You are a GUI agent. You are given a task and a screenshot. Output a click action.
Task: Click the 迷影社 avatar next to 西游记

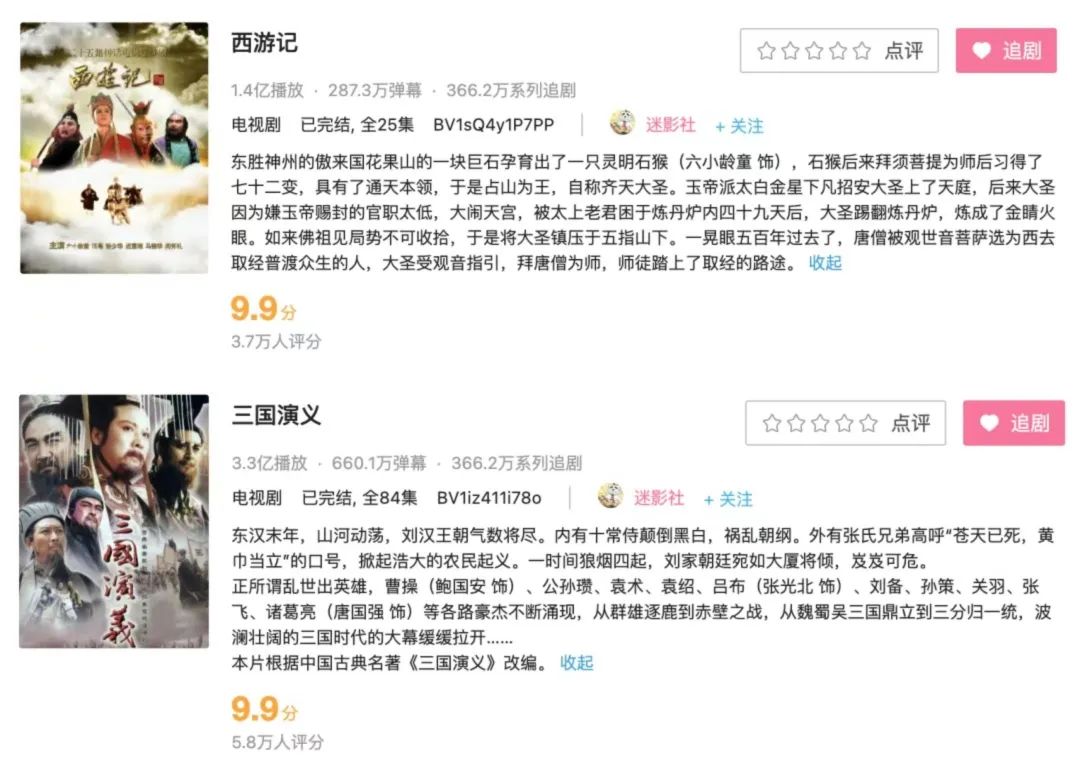click(x=622, y=123)
